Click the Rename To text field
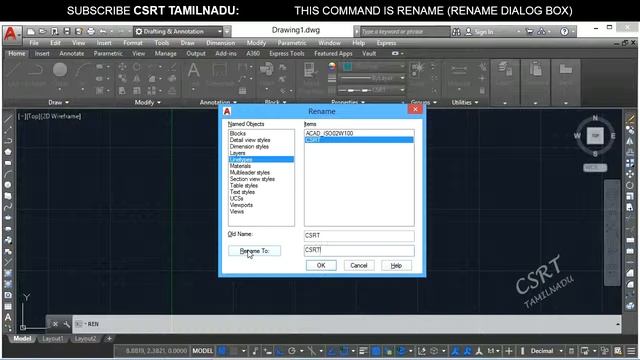This screenshot has width=640, height=360. click(x=359, y=250)
